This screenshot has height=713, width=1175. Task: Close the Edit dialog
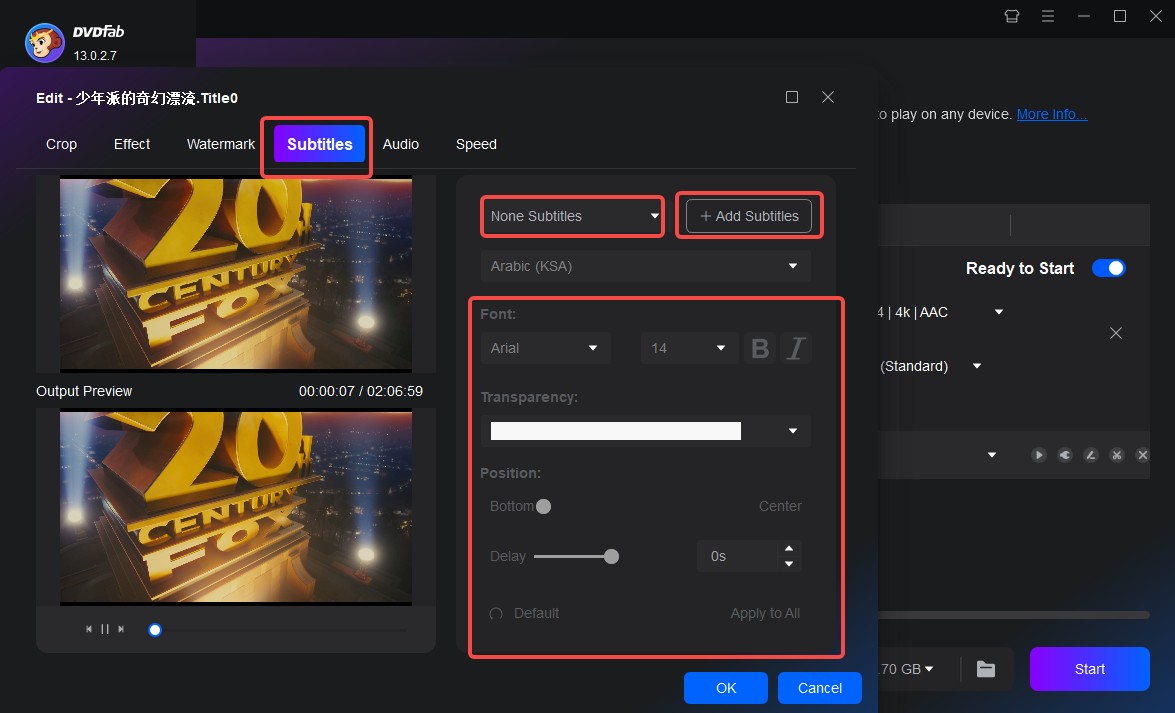pyautogui.click(x=828, y=97)
